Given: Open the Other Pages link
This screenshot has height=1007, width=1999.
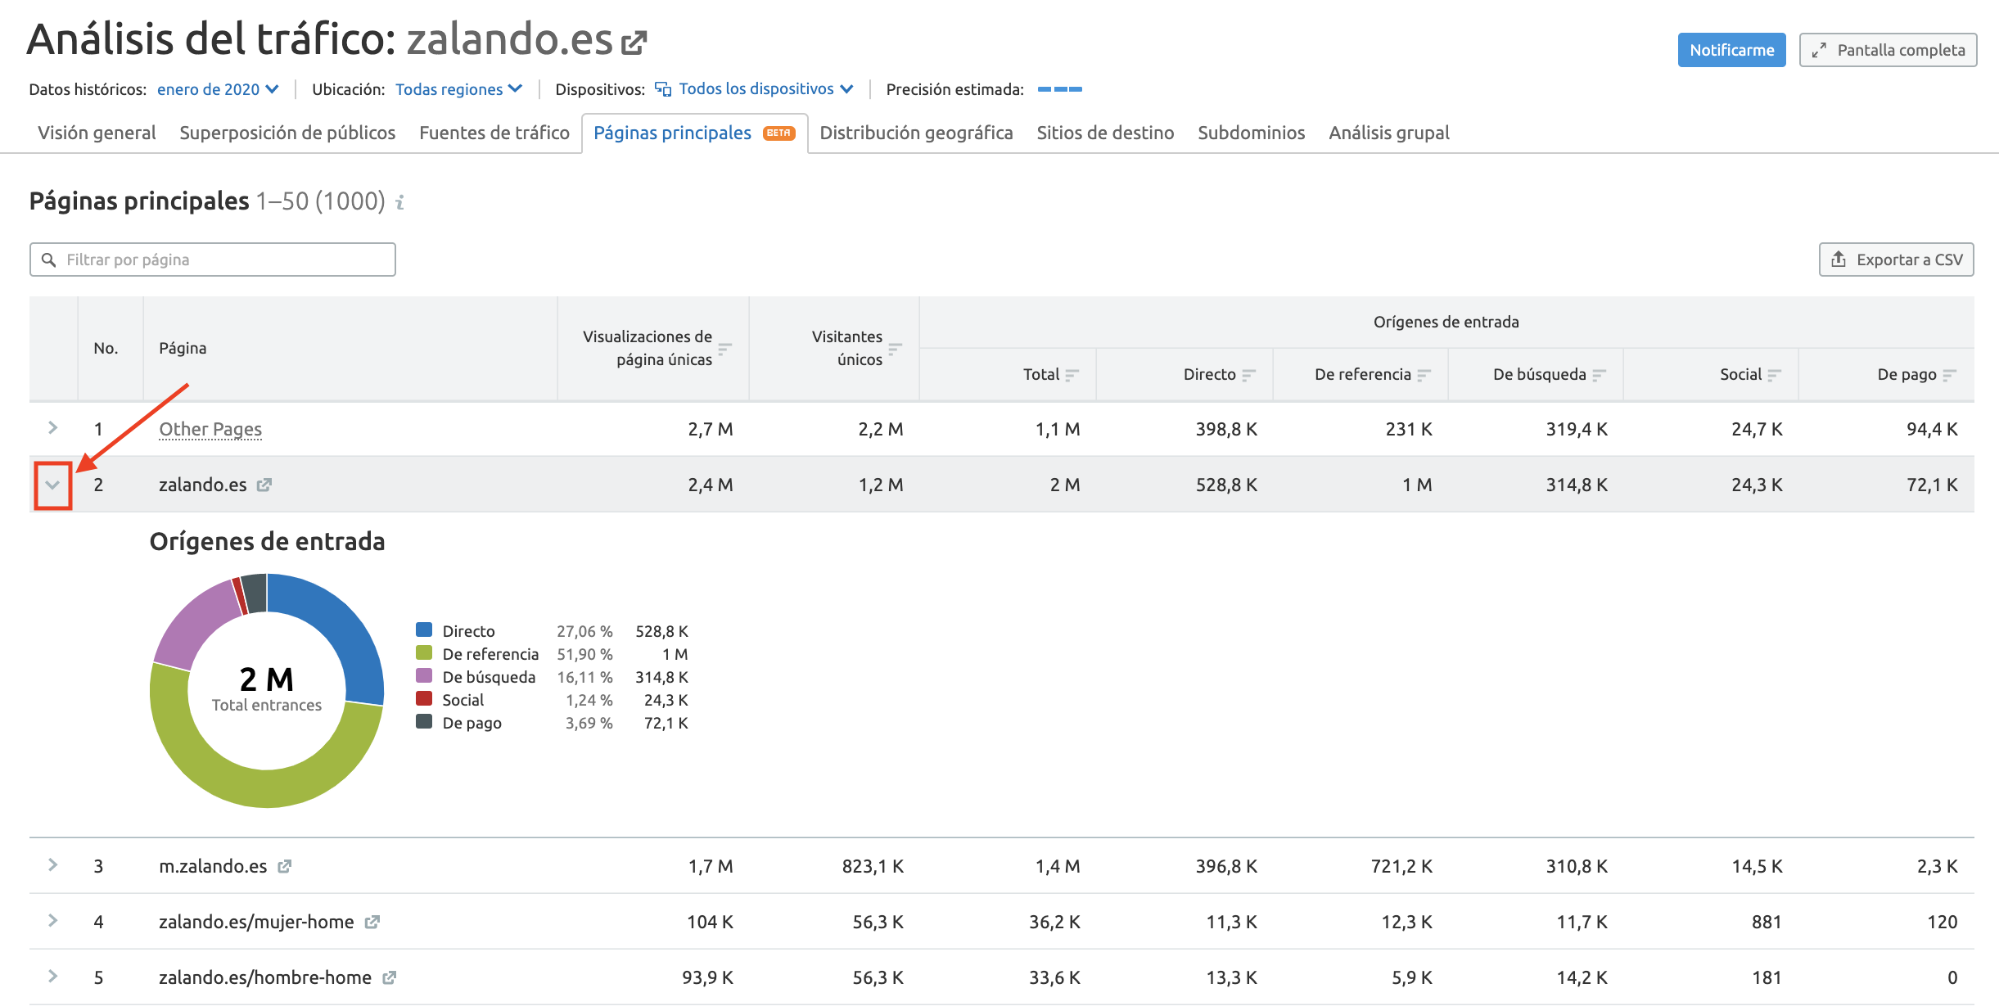Looking at the screenshot, I should pos(210,429).
